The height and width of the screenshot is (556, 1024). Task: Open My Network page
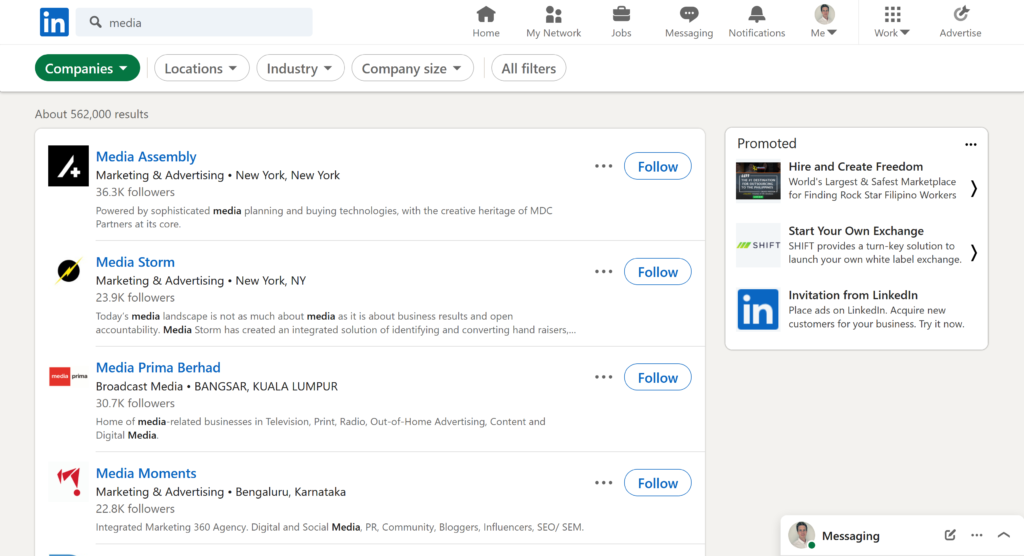[x=553, y=22]
